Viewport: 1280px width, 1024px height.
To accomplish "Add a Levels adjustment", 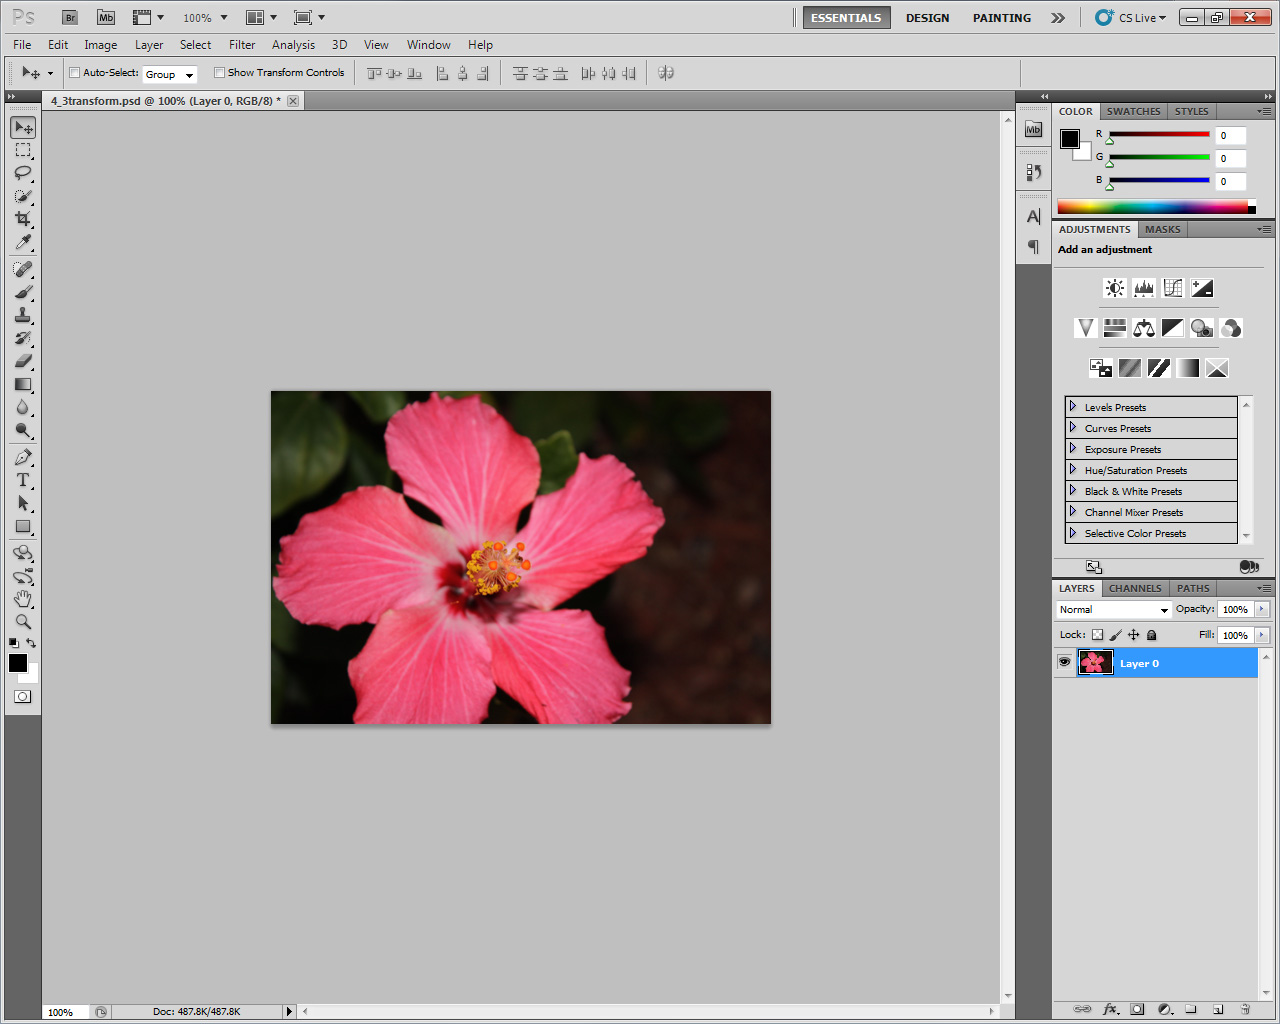I will [x=1144, y=288].
